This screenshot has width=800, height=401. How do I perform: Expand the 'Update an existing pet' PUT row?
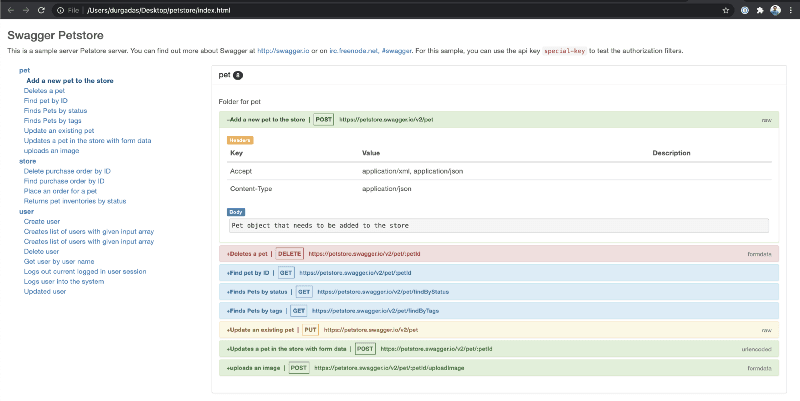499,330
